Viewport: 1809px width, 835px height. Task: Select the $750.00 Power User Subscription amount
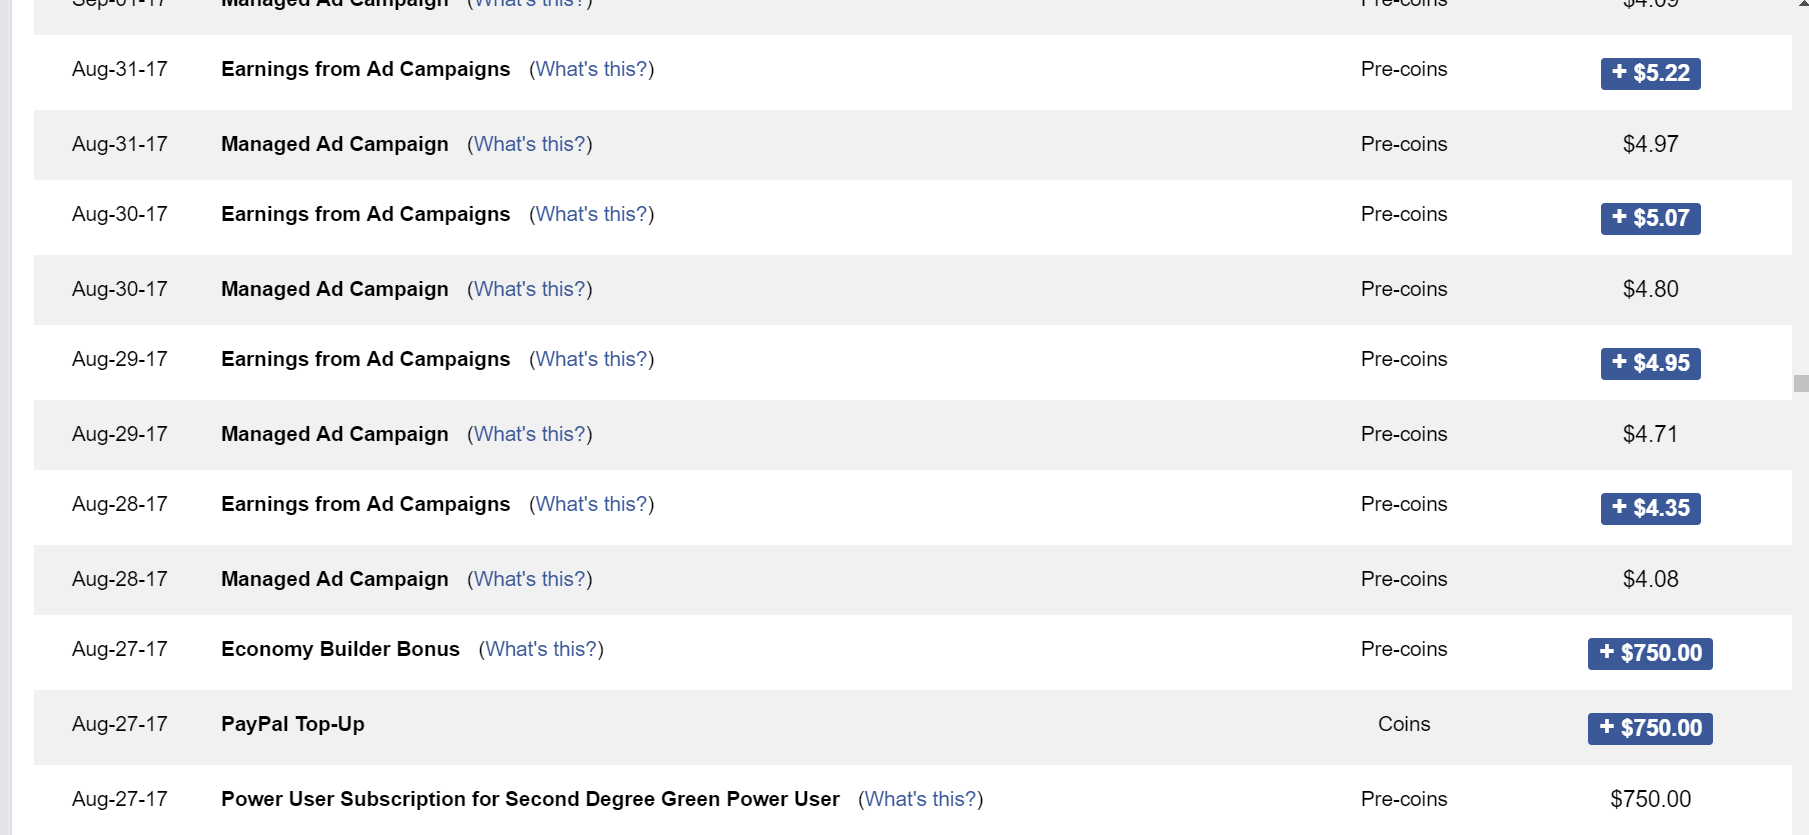tap(1650, 799)
